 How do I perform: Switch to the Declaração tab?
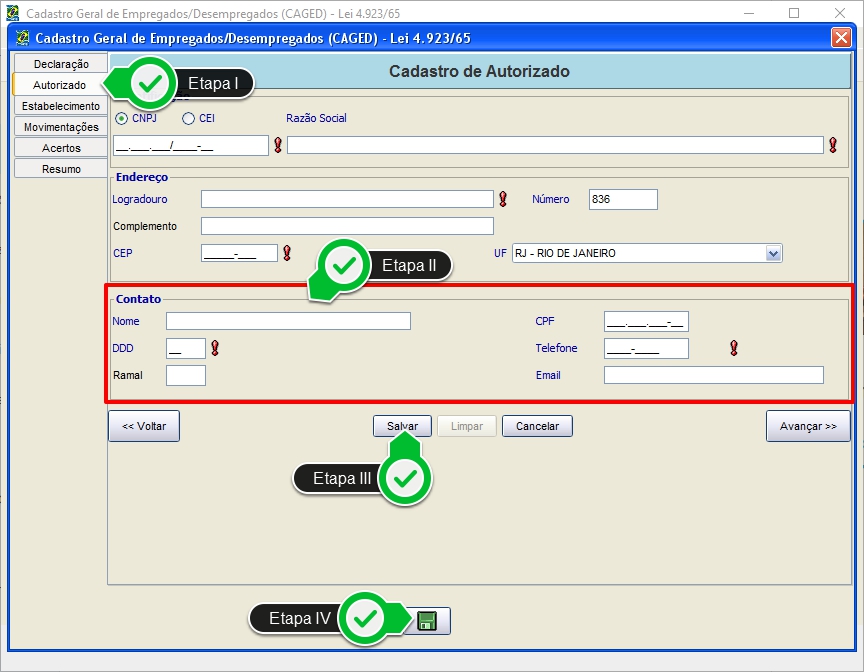pyautogui.click(x=61, y=64)
